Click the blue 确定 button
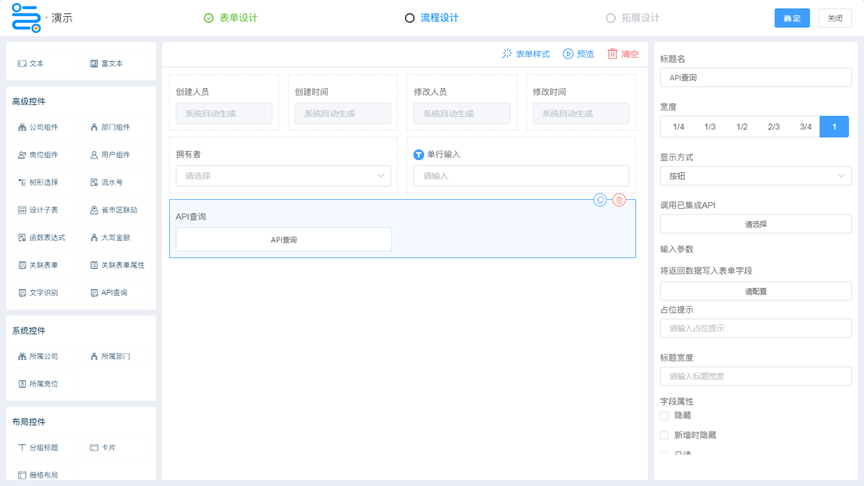Viewport: 864px width, 486px height. pos(791,18)
